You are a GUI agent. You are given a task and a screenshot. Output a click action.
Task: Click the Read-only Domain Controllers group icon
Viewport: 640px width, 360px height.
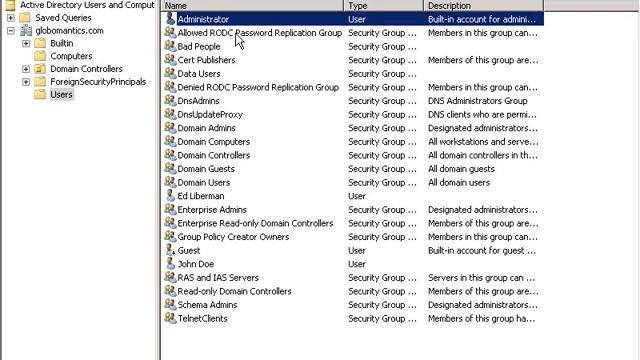170,291
